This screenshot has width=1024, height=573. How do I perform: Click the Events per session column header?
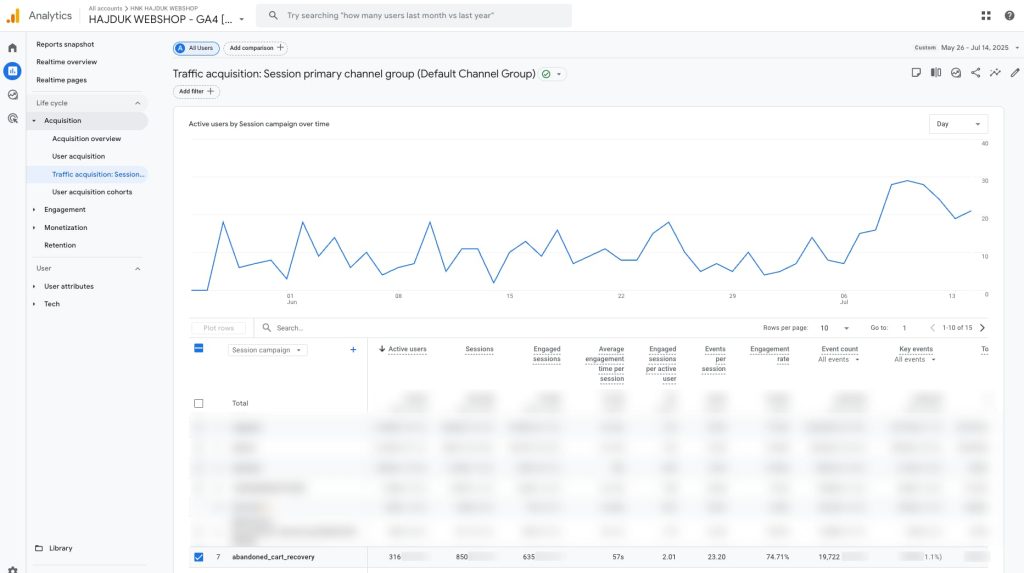click(714, 359)
